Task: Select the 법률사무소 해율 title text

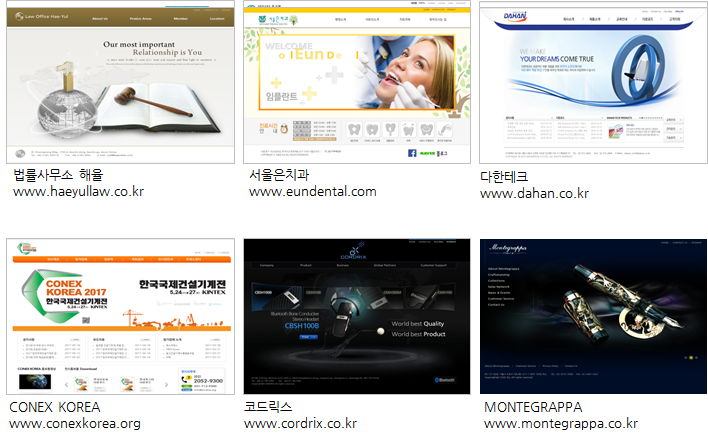Action: pyautogui.click(x=58, y=175)
